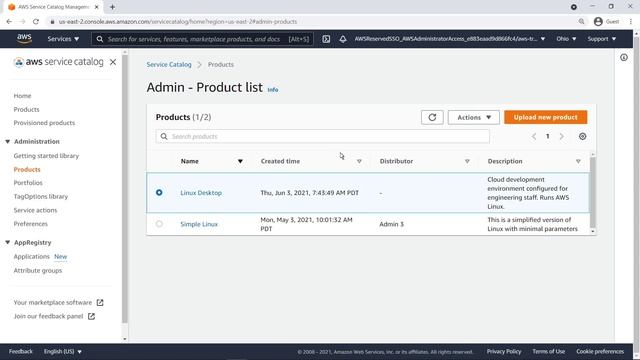This screenshot has height=360, width=640.
Task: Open Attribute groups in the sidebar
Action: point(38,271)
